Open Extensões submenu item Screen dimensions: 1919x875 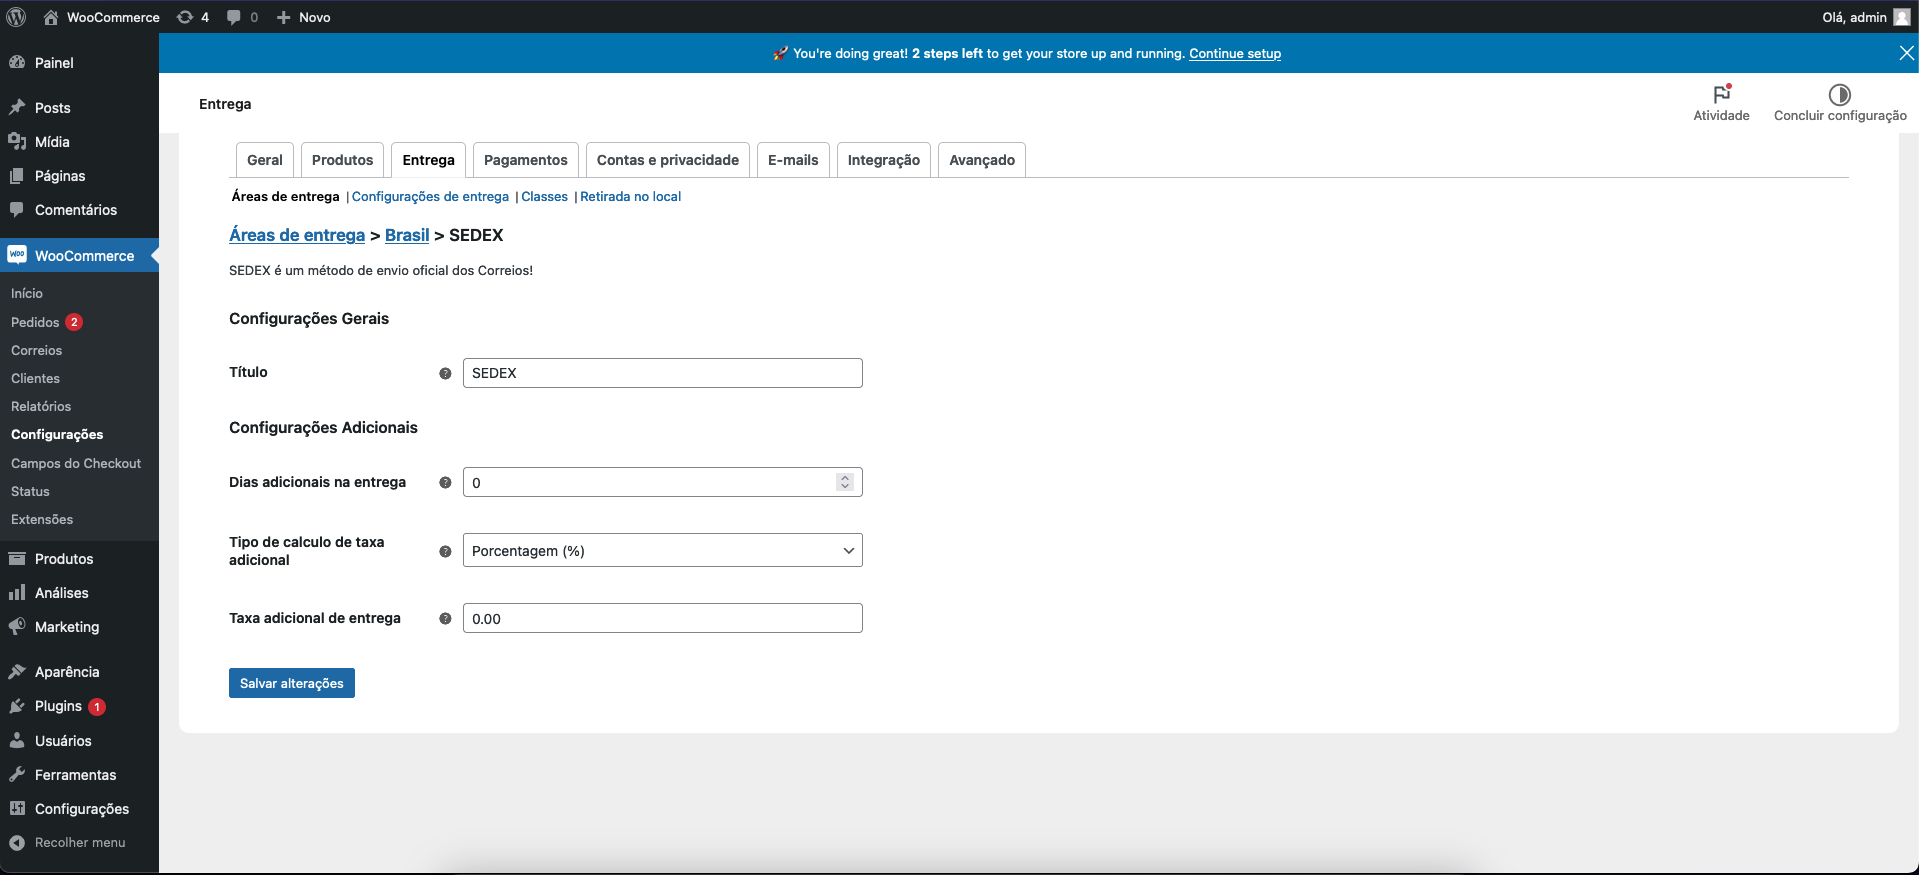tap(42, 519)
